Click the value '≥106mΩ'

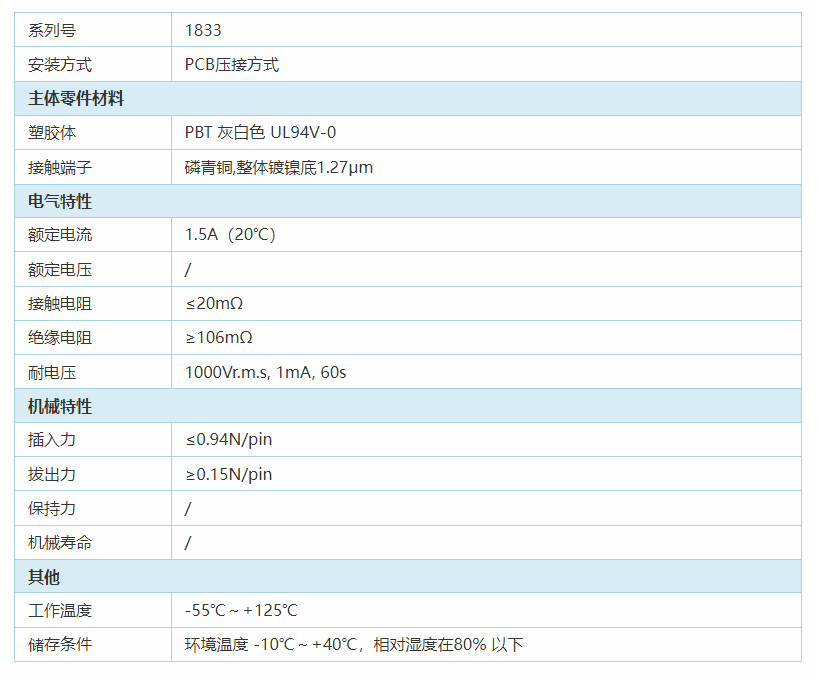[x=219, y=338]
